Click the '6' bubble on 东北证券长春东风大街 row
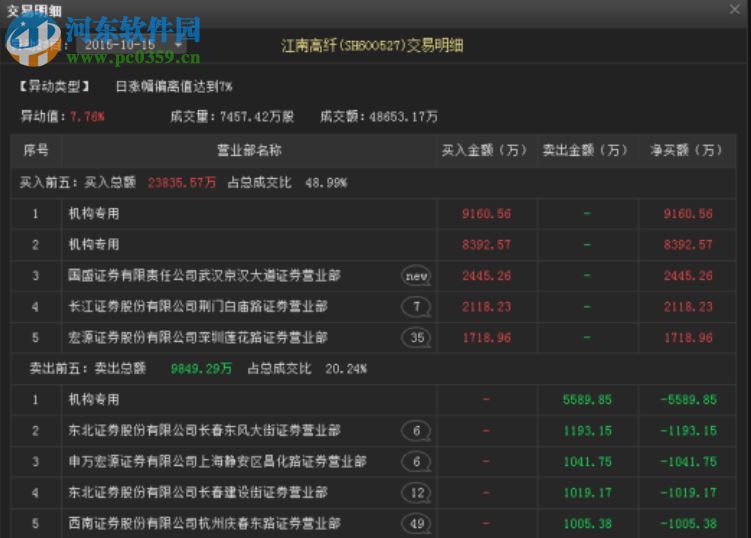Screen dimensions: 751x538 pyautogui.click(x=416, y=431)
